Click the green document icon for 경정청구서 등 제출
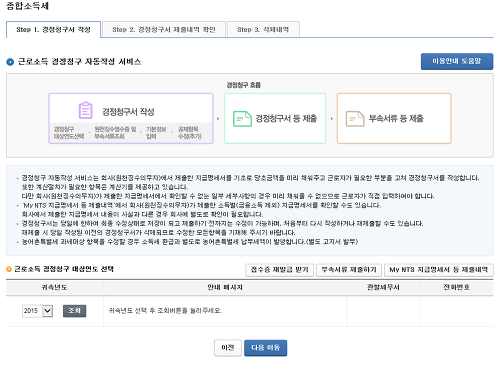 242,119
